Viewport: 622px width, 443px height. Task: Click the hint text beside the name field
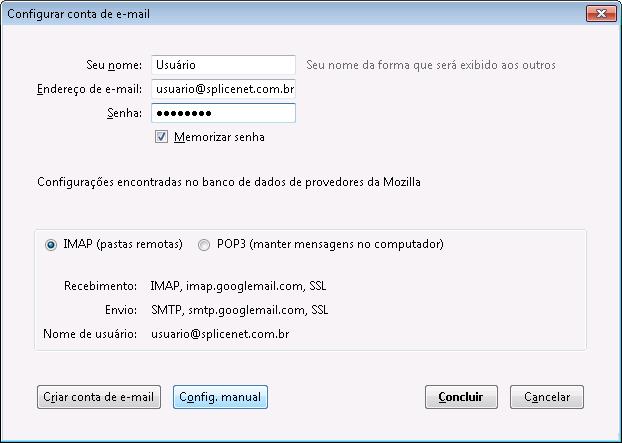point(431,65)
